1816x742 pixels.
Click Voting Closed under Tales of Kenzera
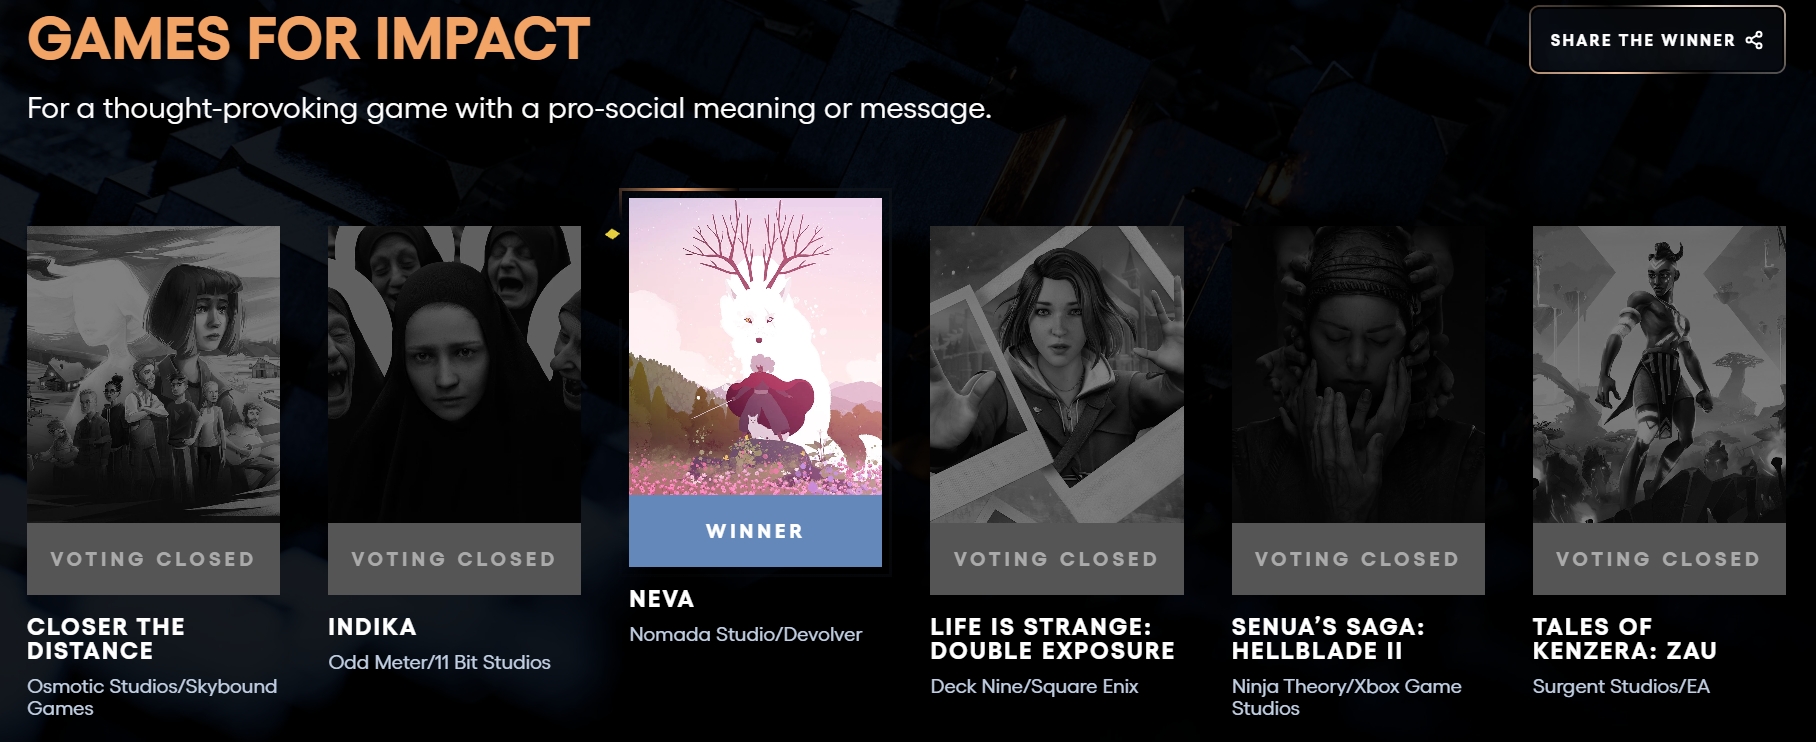point(1659,559)
